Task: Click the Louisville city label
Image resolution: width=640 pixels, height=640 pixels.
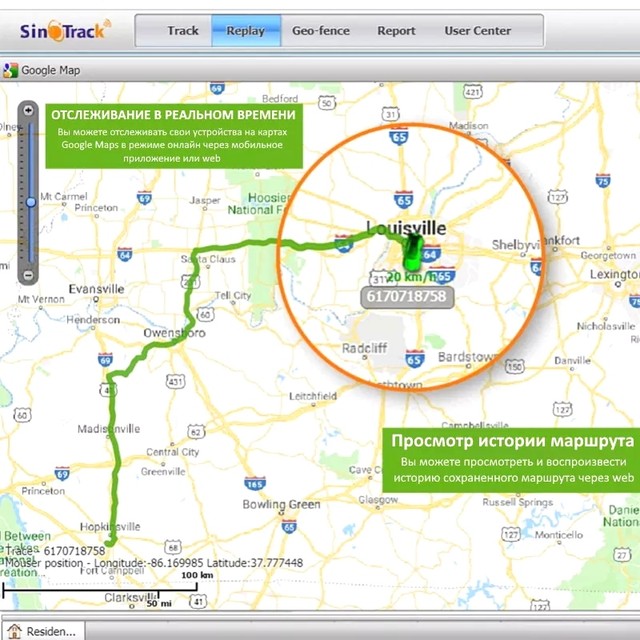Action: pos(406,228)
